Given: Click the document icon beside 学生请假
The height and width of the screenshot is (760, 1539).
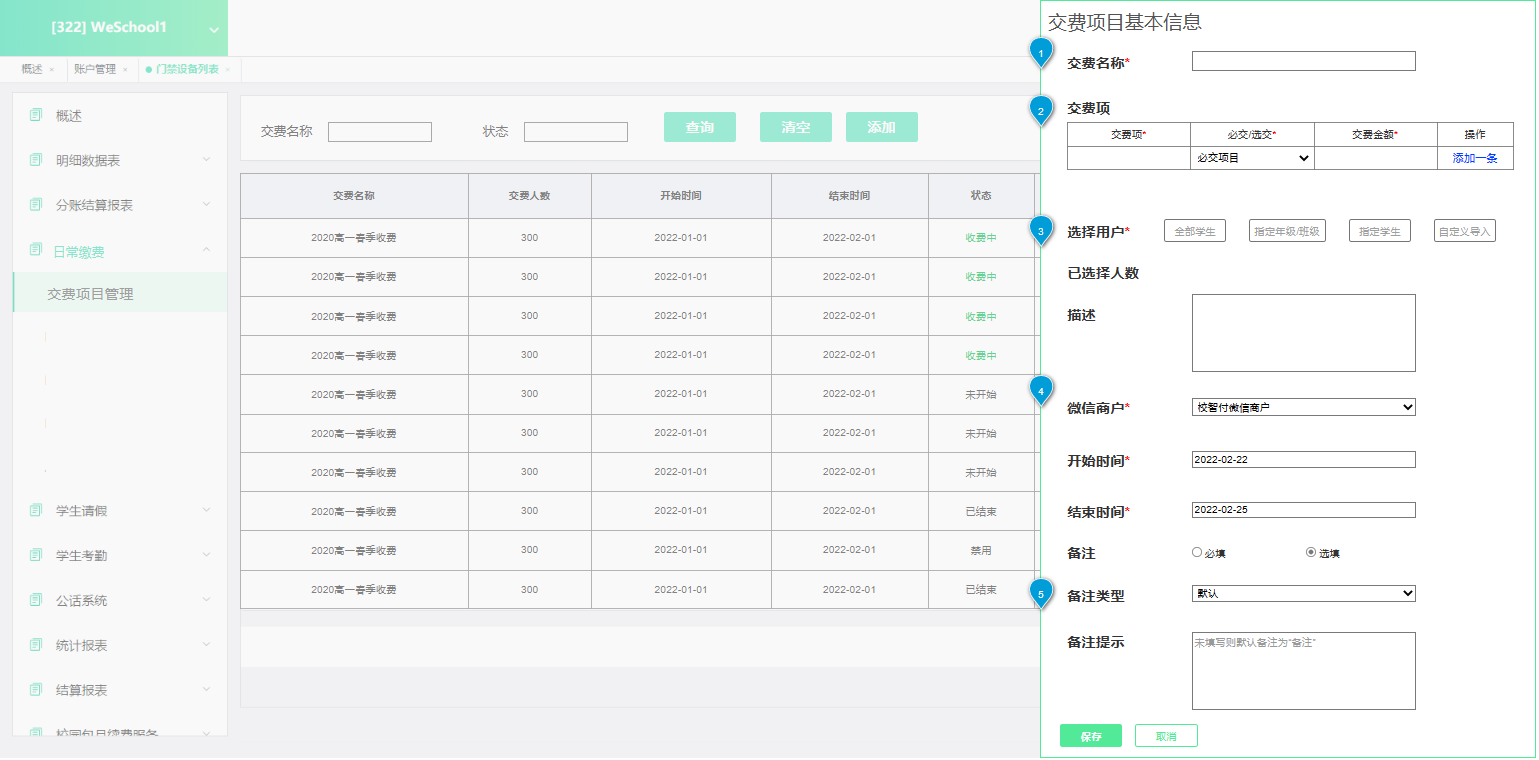Looking at the screenshot, I should coord(36,510).
